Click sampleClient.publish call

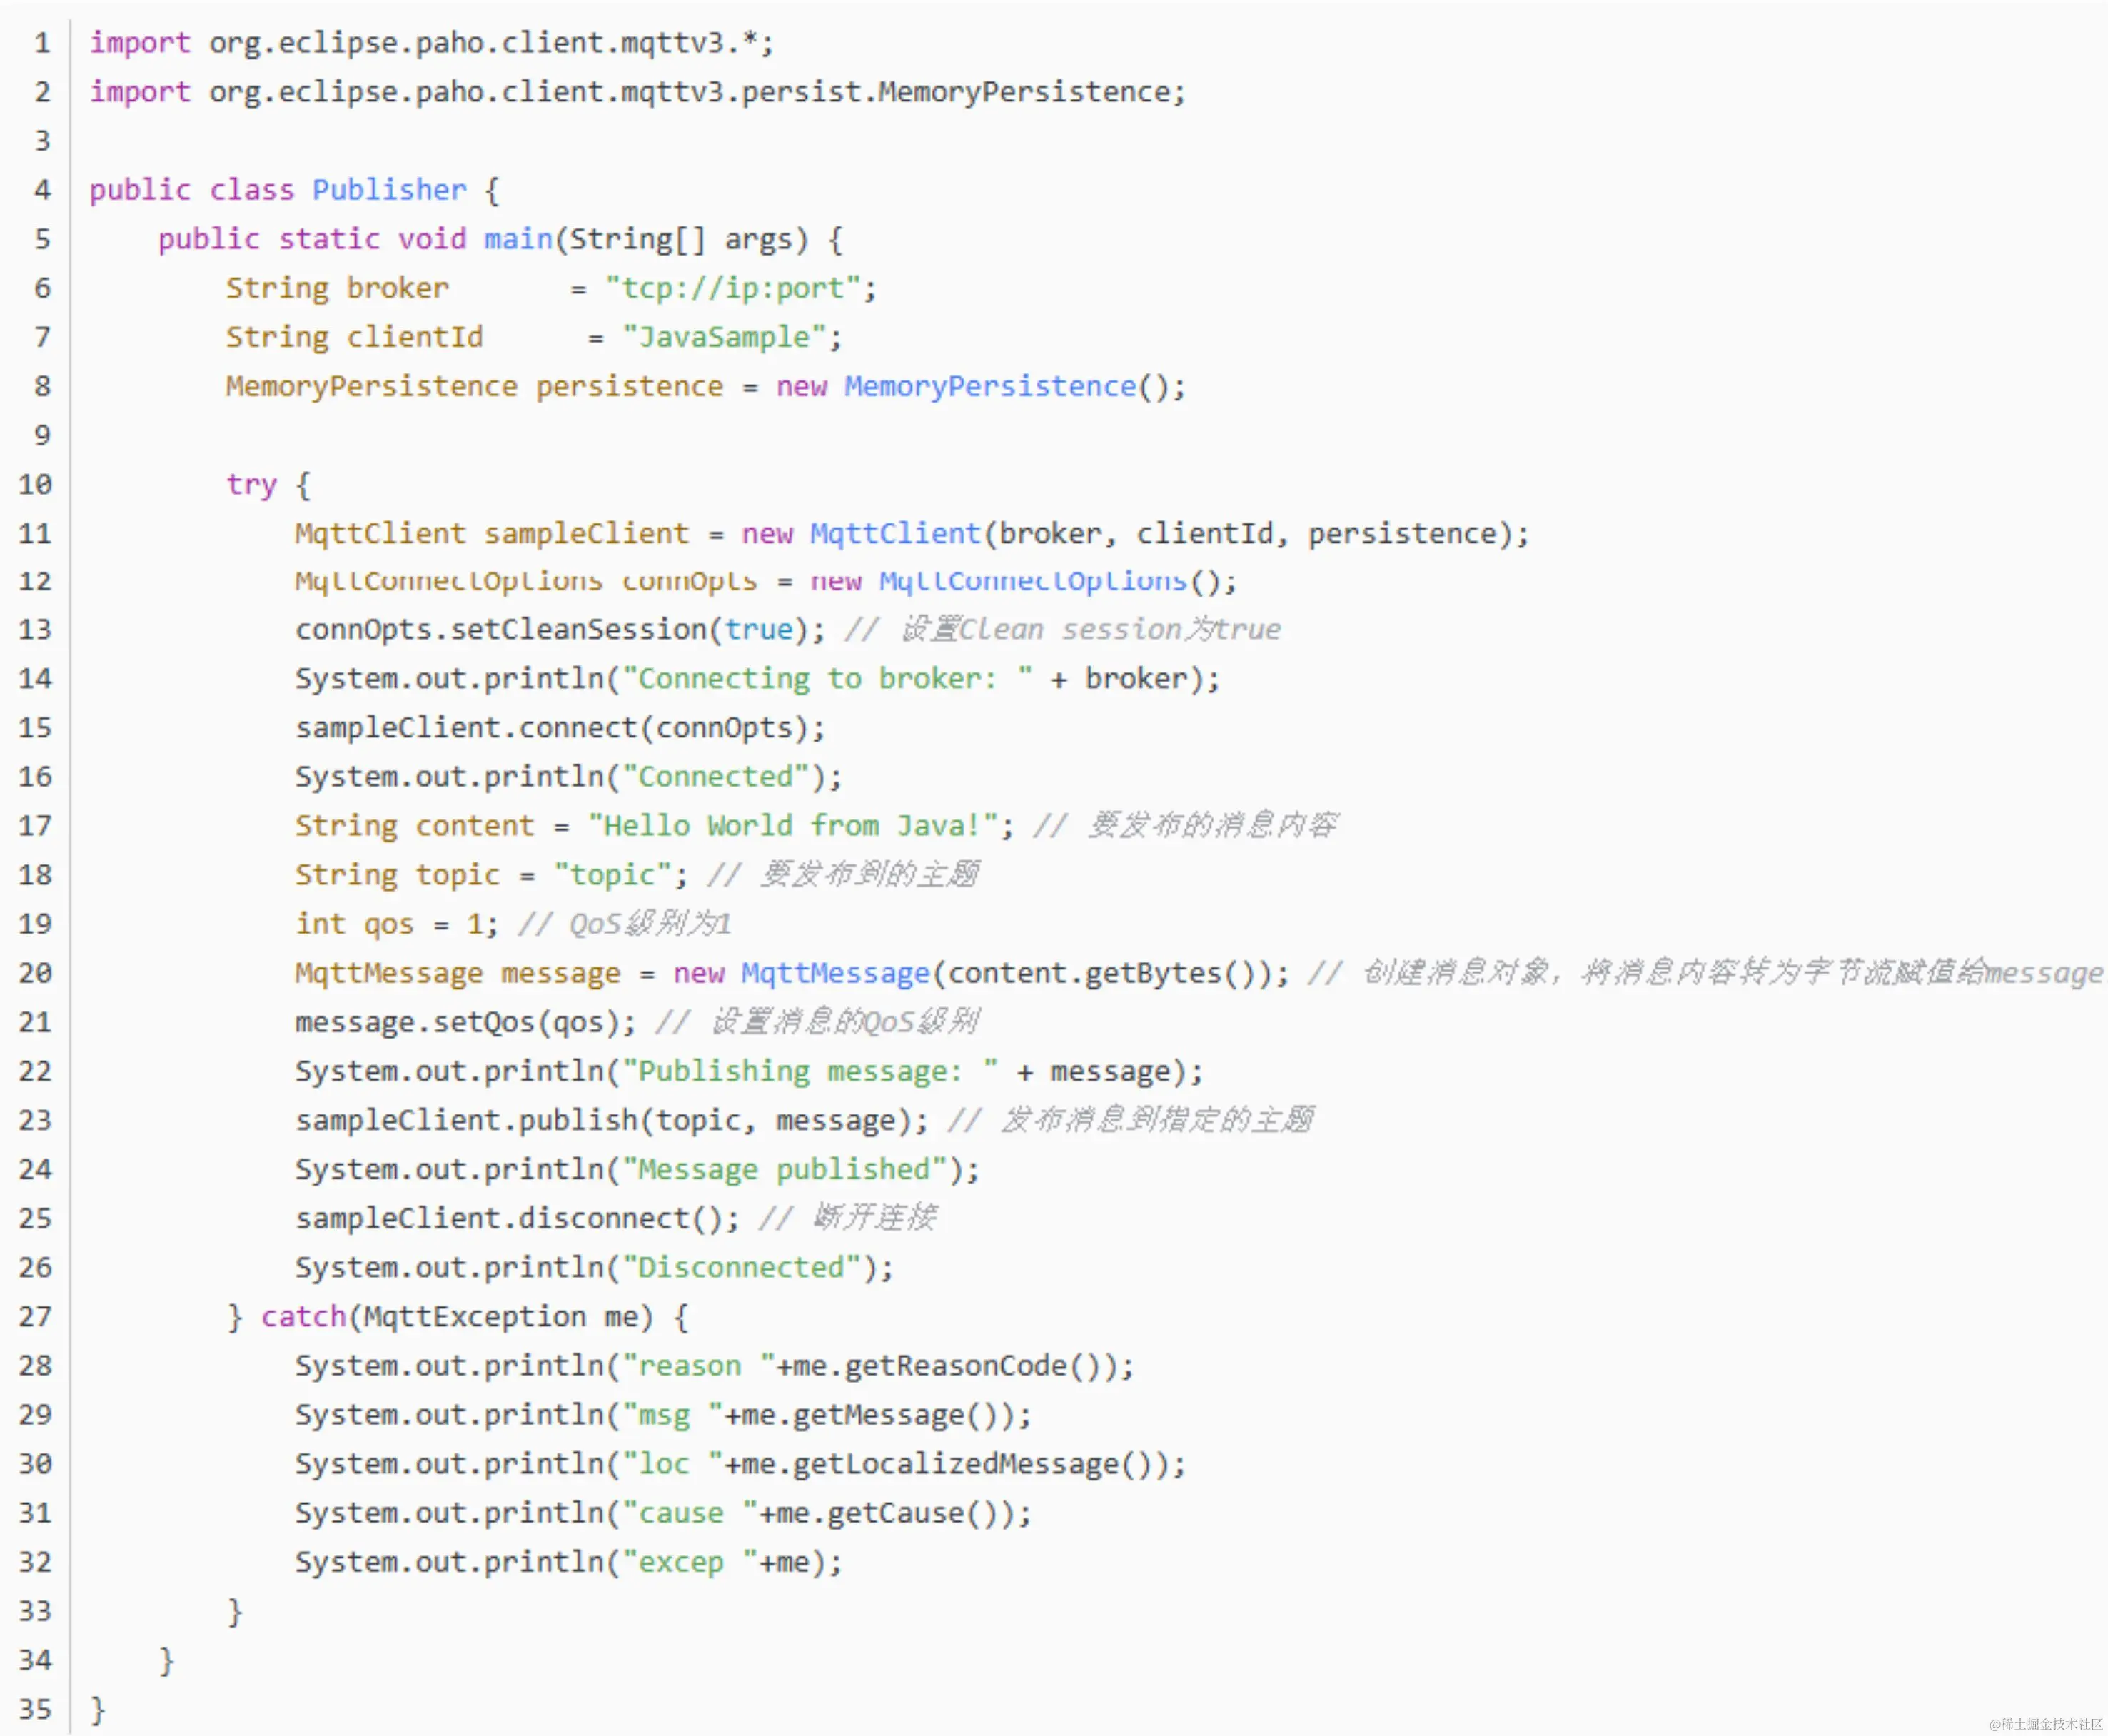pyautogui.click(x=466, y=1120)
